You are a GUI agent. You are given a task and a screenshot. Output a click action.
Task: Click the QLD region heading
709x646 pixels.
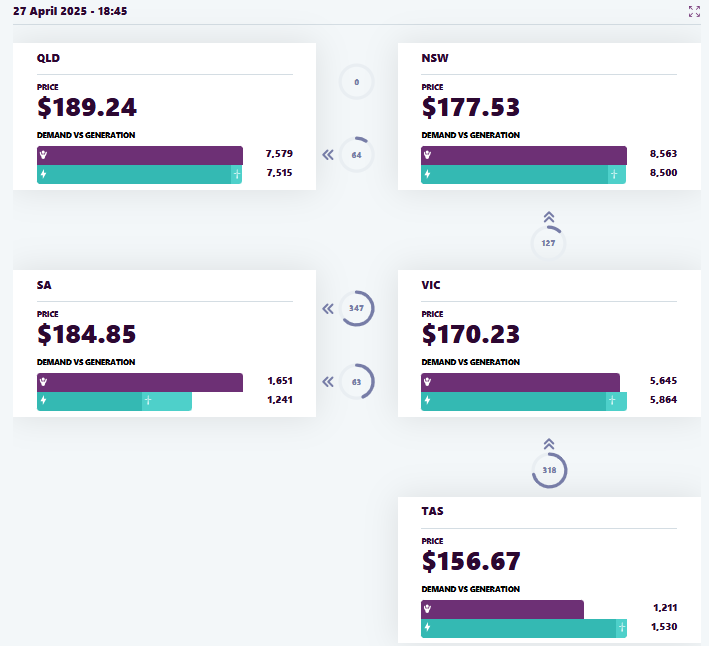pyautogui.click(x=48, y=58)
